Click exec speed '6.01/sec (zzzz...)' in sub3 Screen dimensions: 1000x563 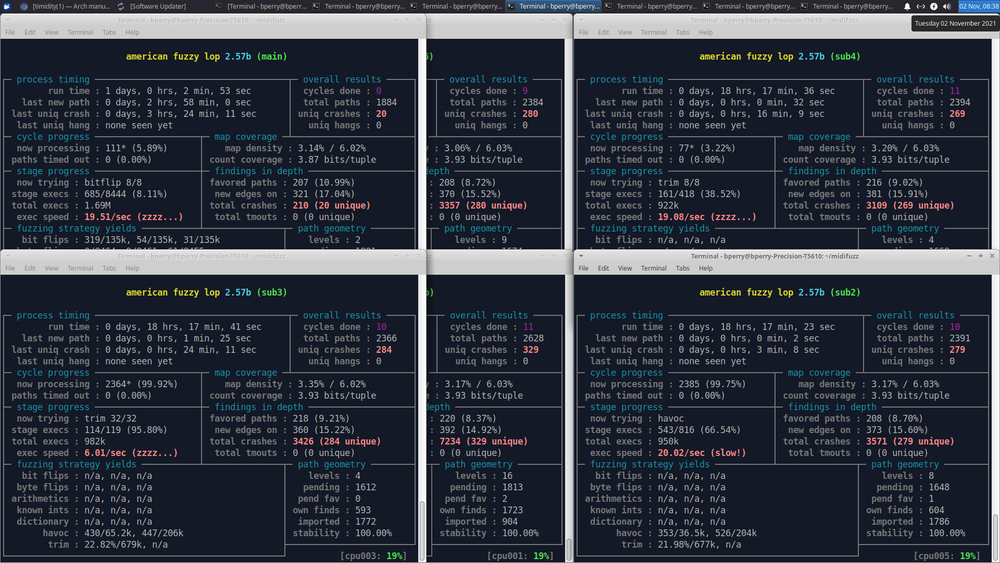coord(131,453)
